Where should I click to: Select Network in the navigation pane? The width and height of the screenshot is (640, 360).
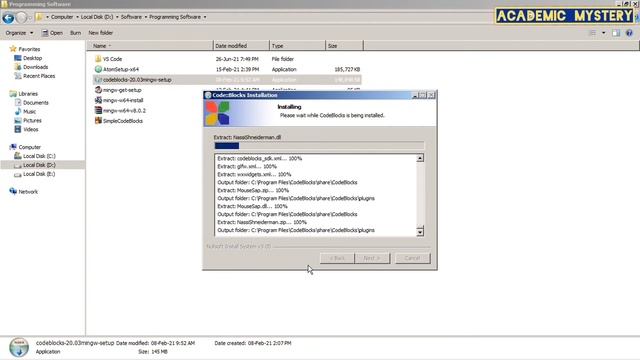(28, 191)
